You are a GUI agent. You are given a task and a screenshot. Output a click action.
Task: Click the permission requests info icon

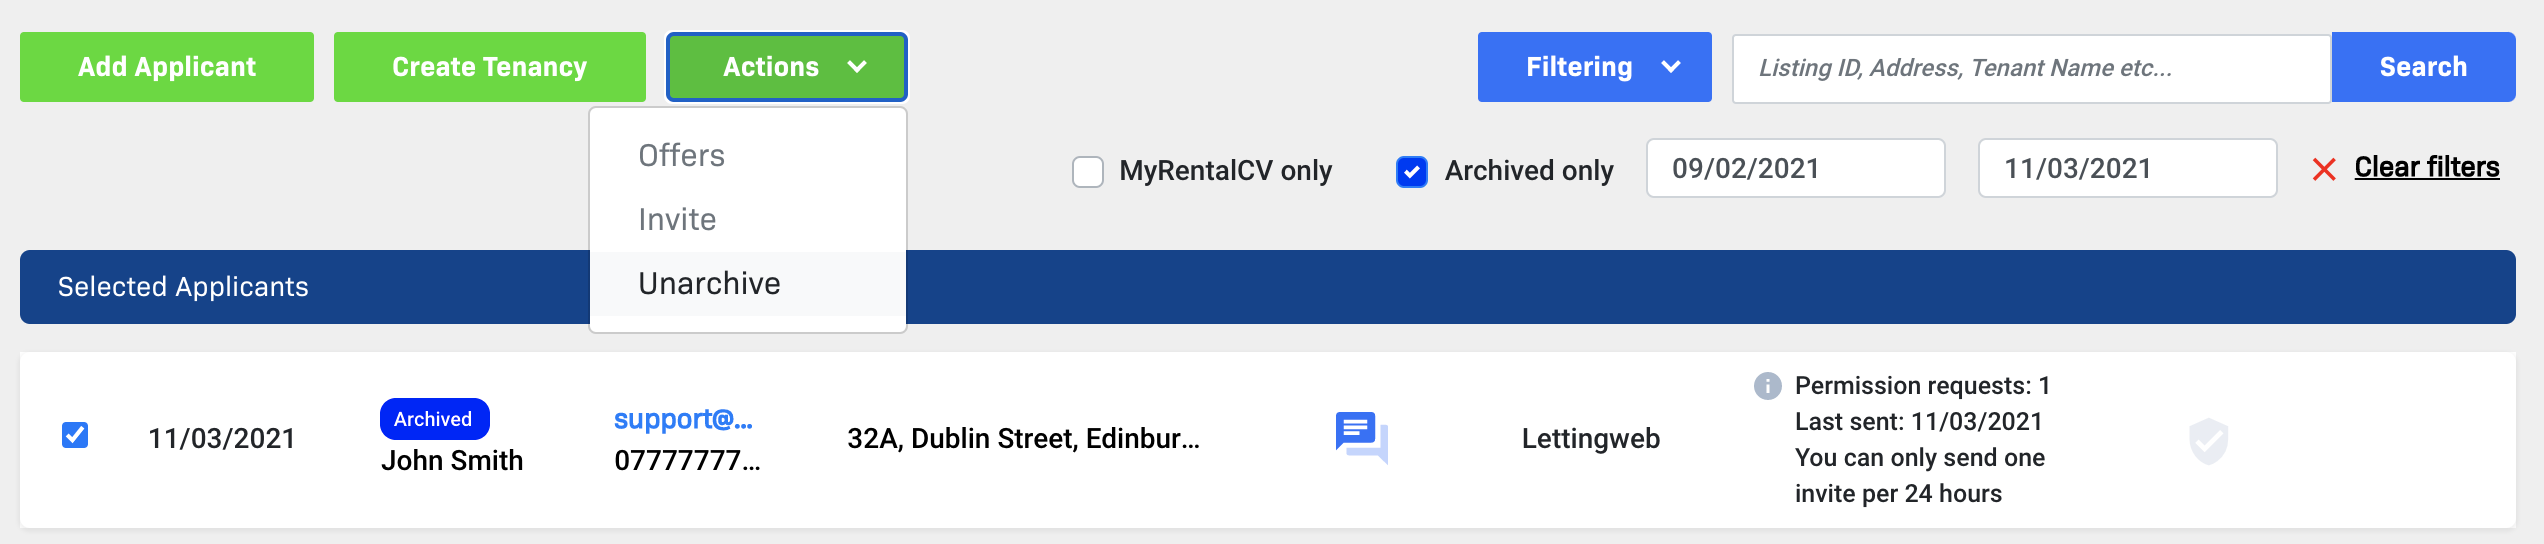pos(1767,386)
